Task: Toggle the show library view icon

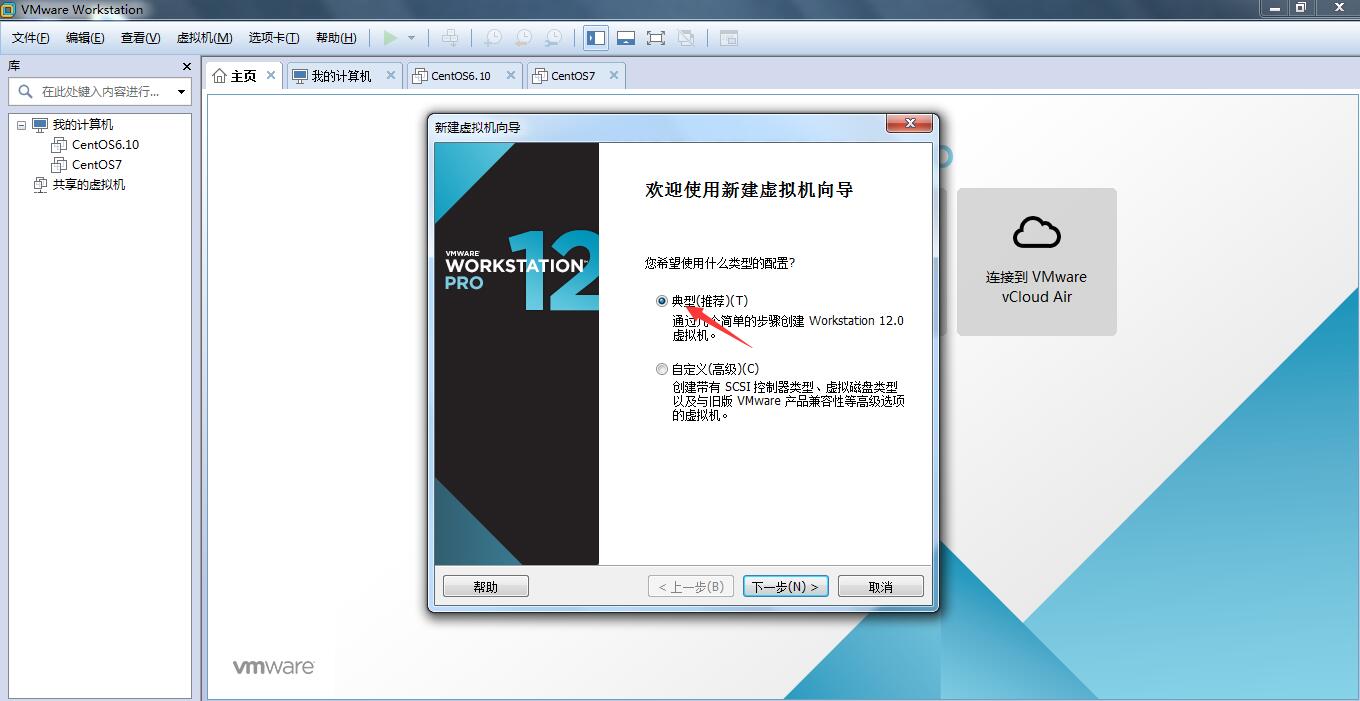Action: click(596, 38)
